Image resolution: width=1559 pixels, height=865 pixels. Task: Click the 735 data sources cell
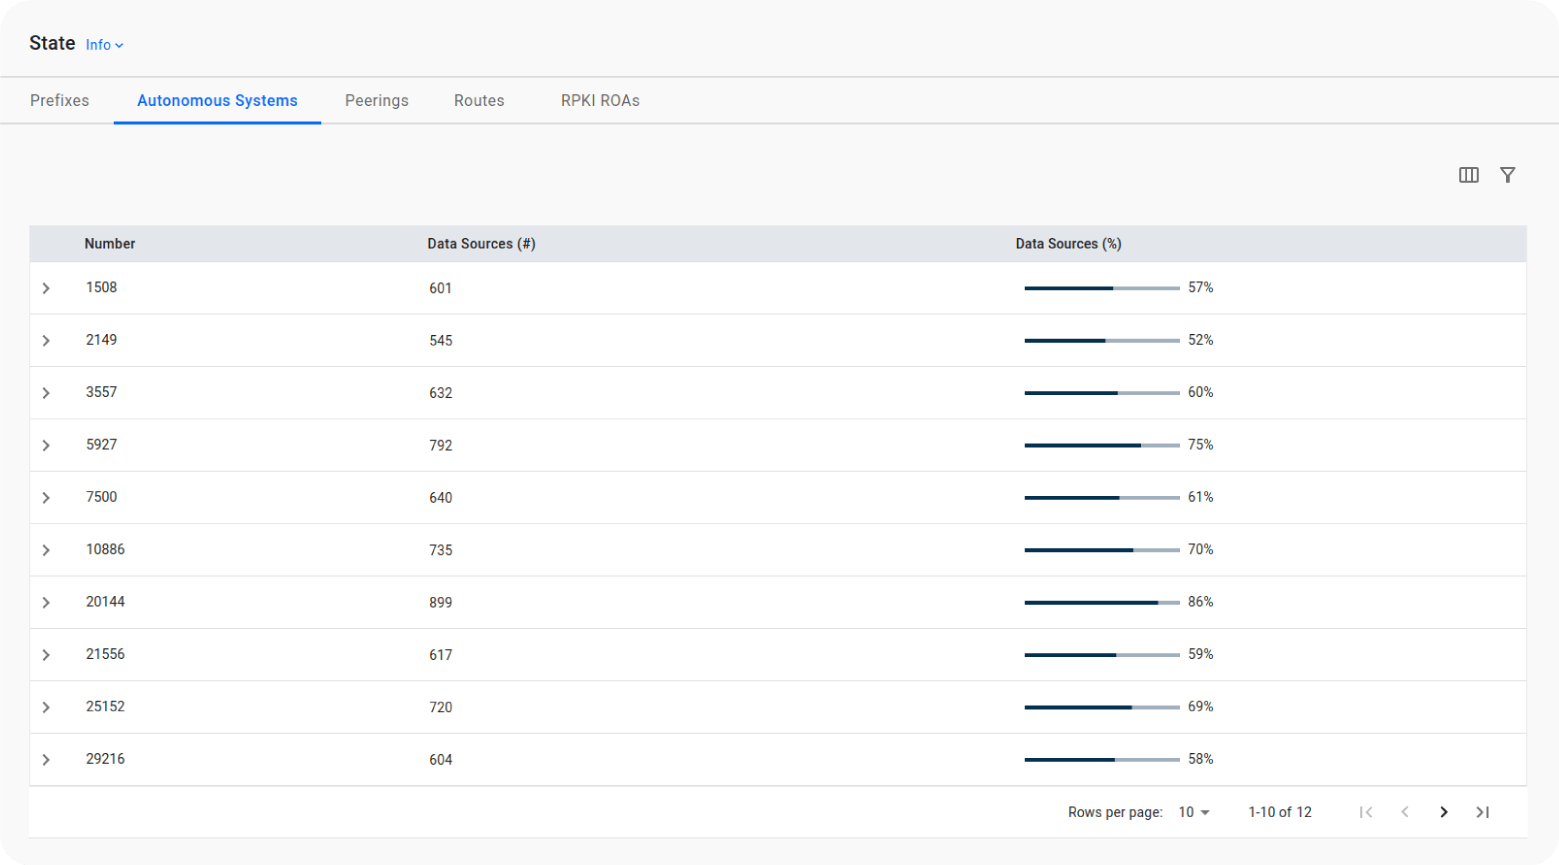tap(441, 550)
